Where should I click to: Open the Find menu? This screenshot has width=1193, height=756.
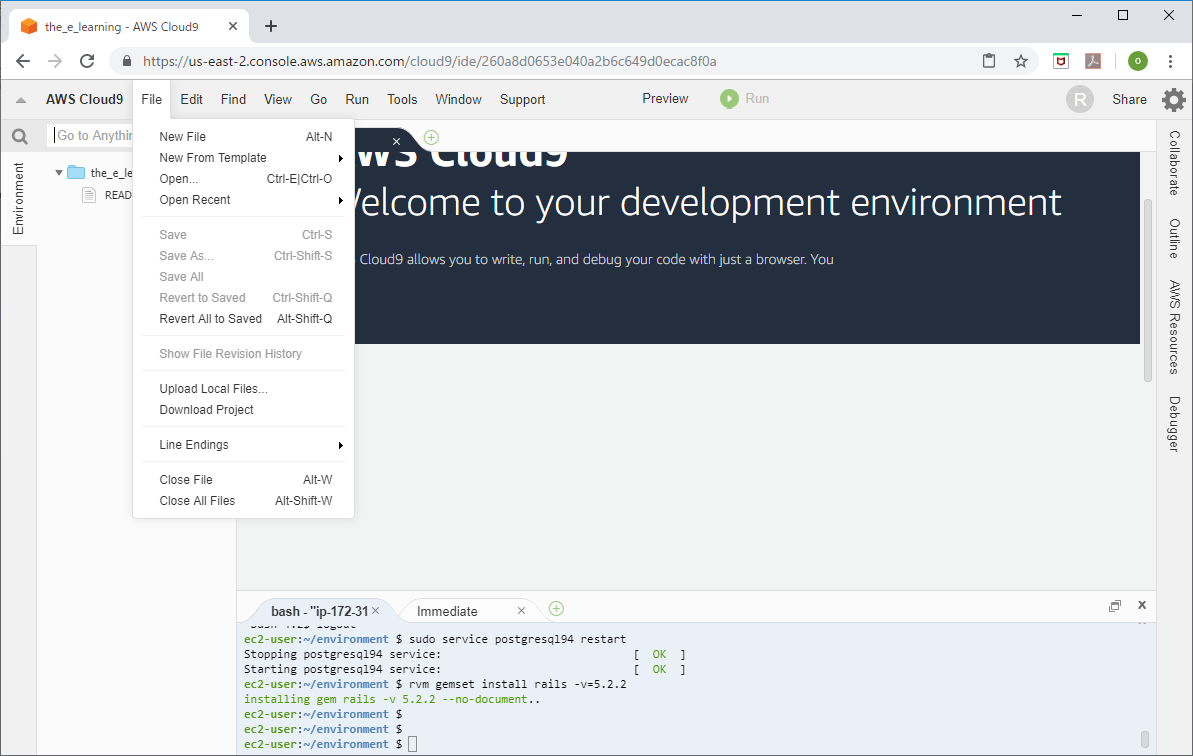pyautogui.click(x=233, y=100)
